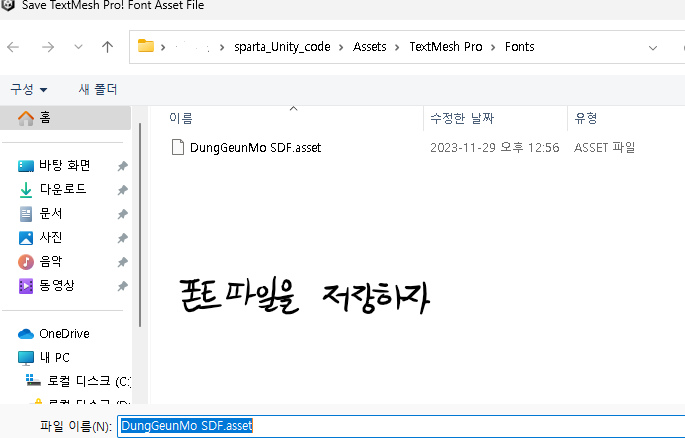685x438 pixels.
Task: Select Fonts breadcrumb segment
Action: pyautogui.click(x=519, y=47)
